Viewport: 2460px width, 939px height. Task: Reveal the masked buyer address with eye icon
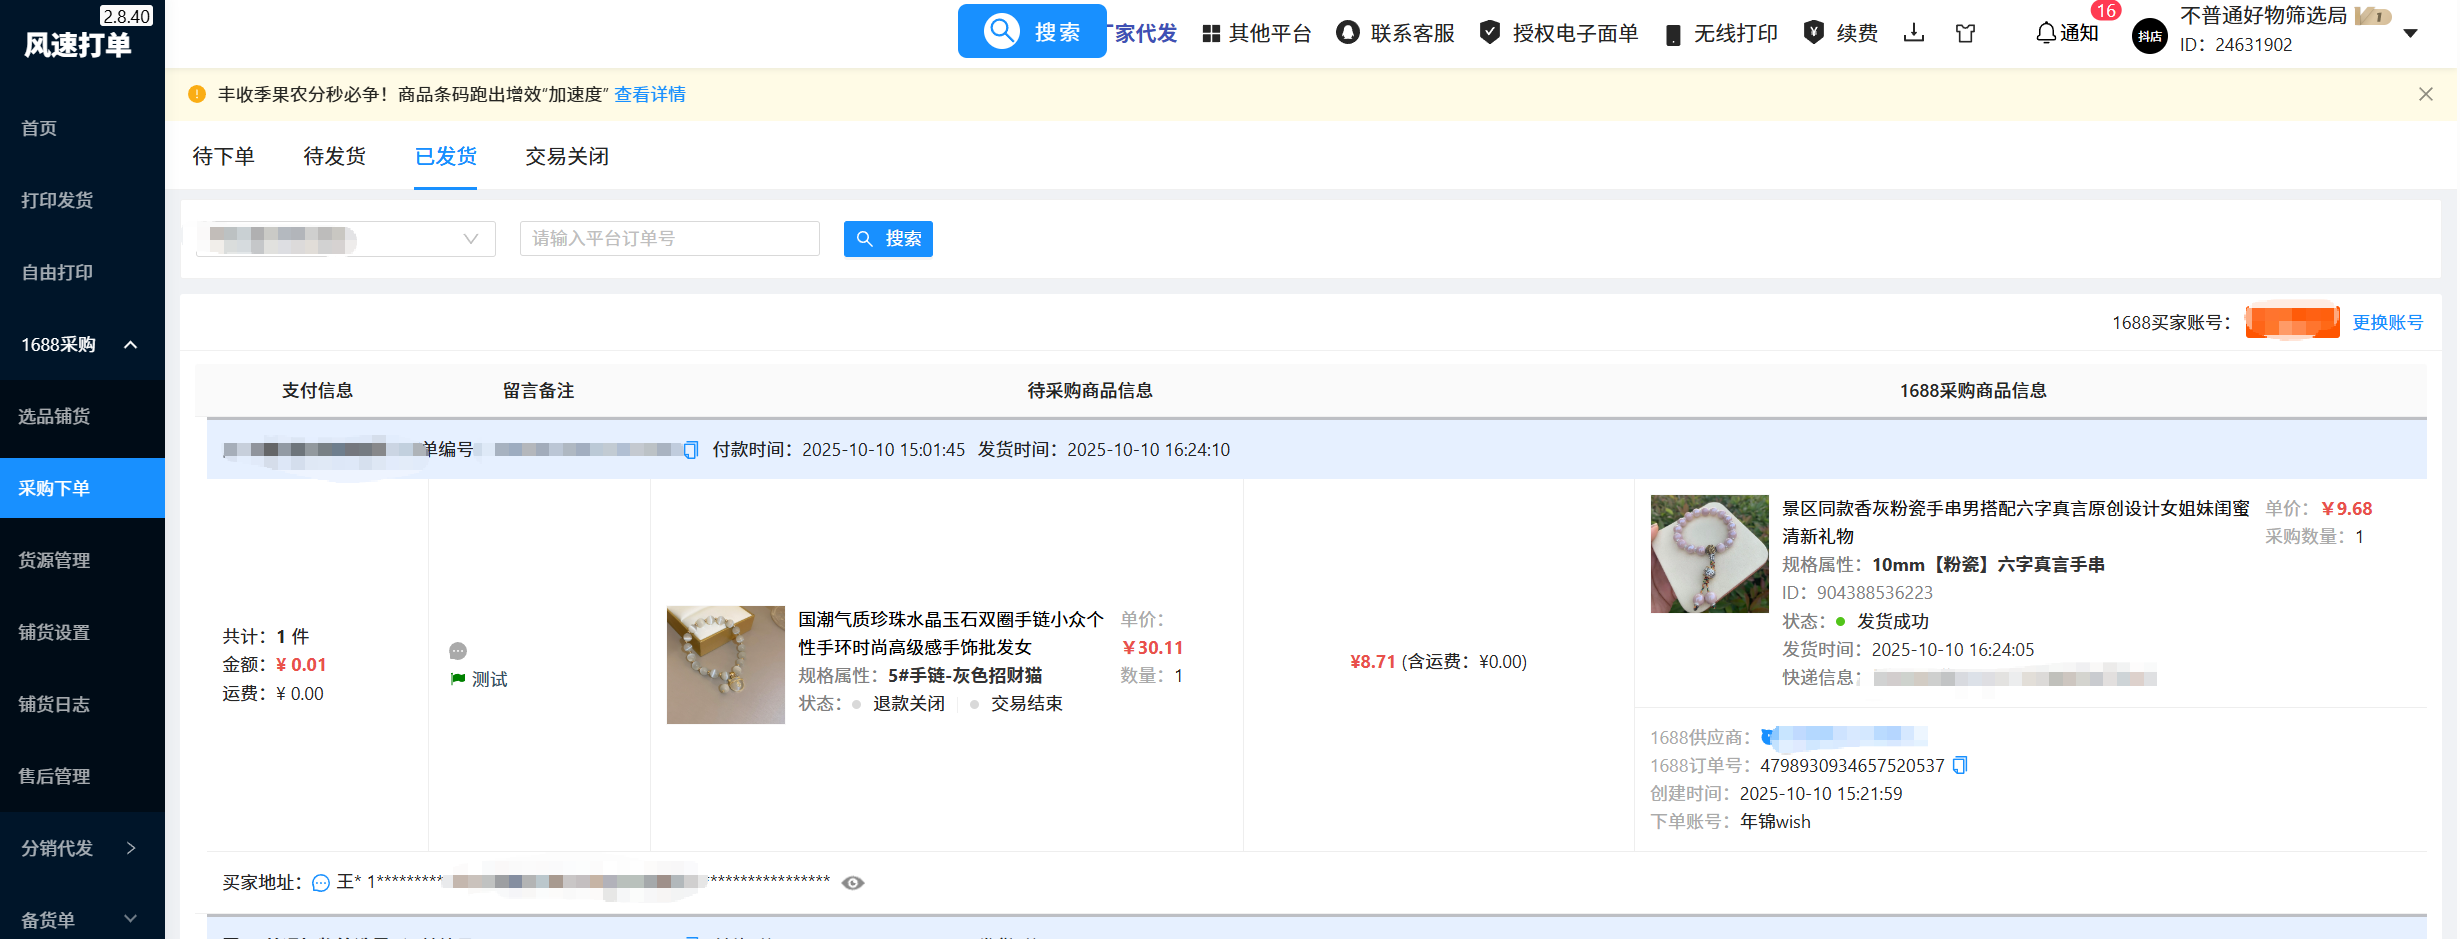click(x=853, y=882)
